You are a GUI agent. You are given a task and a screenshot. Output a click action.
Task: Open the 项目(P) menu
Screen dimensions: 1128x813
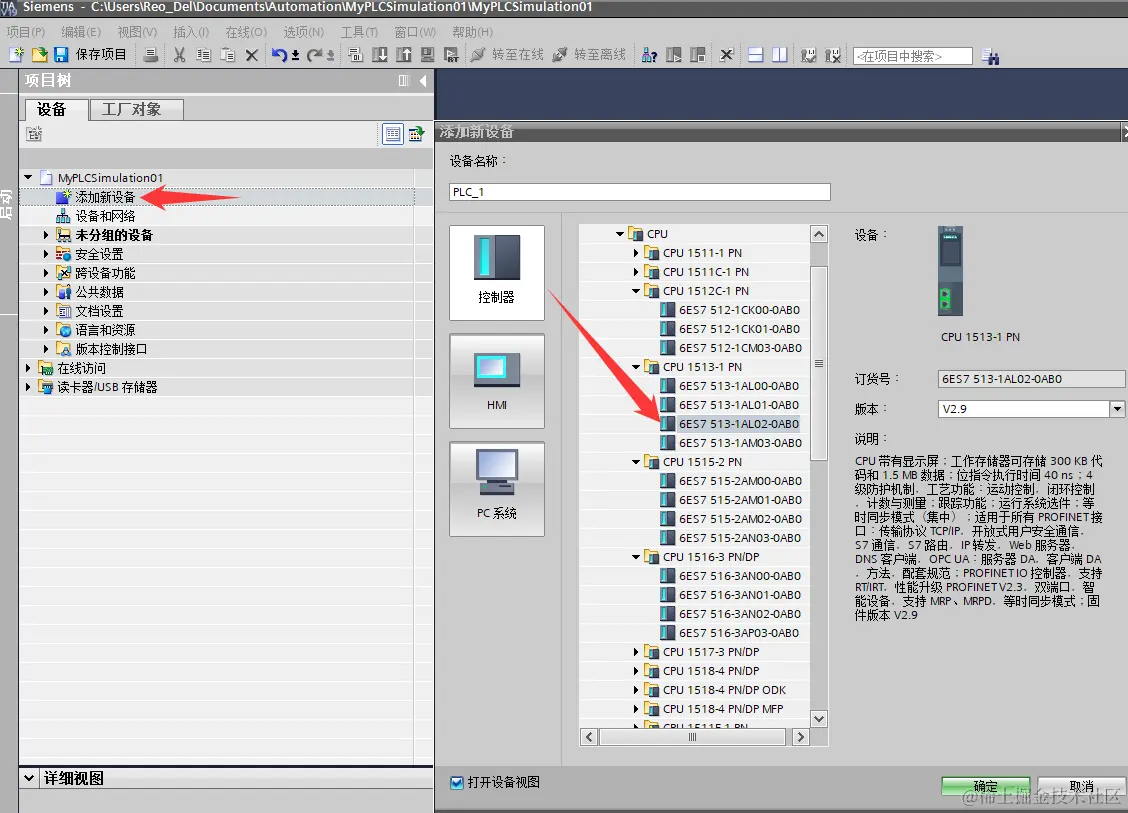[26, 32]
